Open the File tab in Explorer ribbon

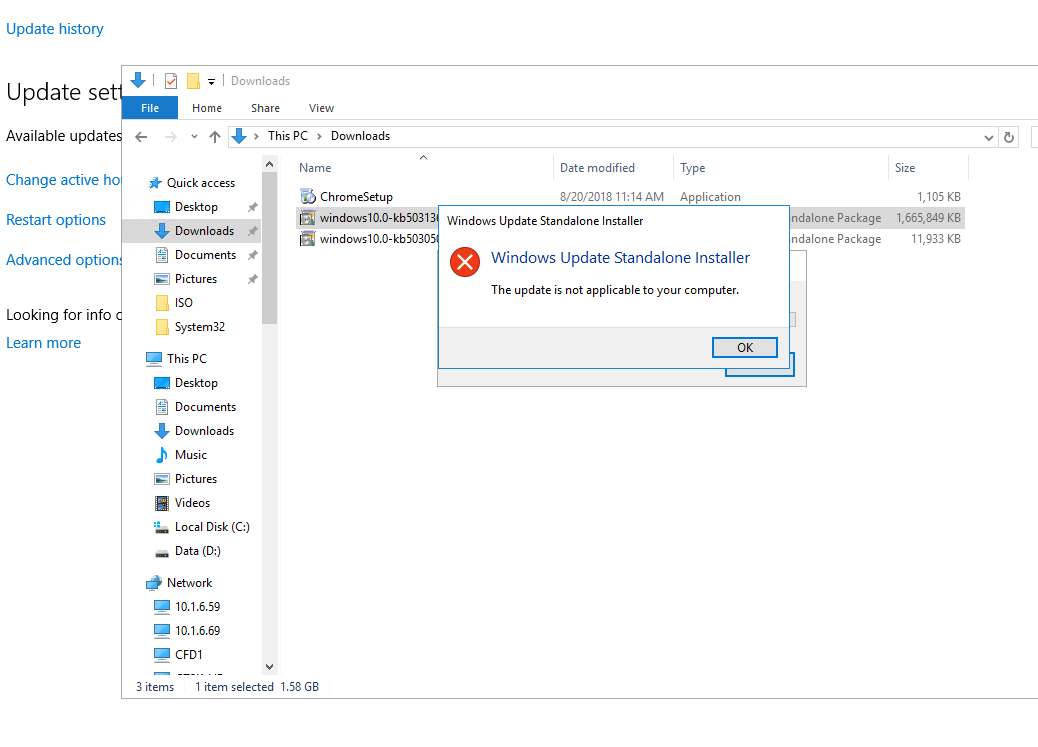point(150,108)
